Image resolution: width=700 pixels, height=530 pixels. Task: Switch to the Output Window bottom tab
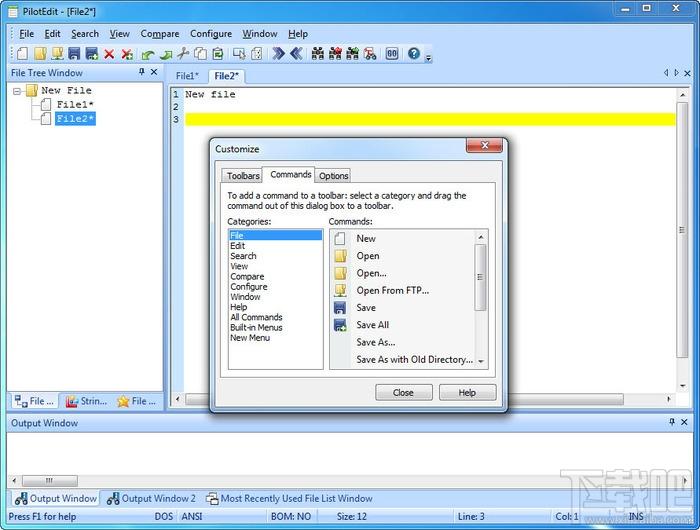pyautogui.click(x=55, y=498)
